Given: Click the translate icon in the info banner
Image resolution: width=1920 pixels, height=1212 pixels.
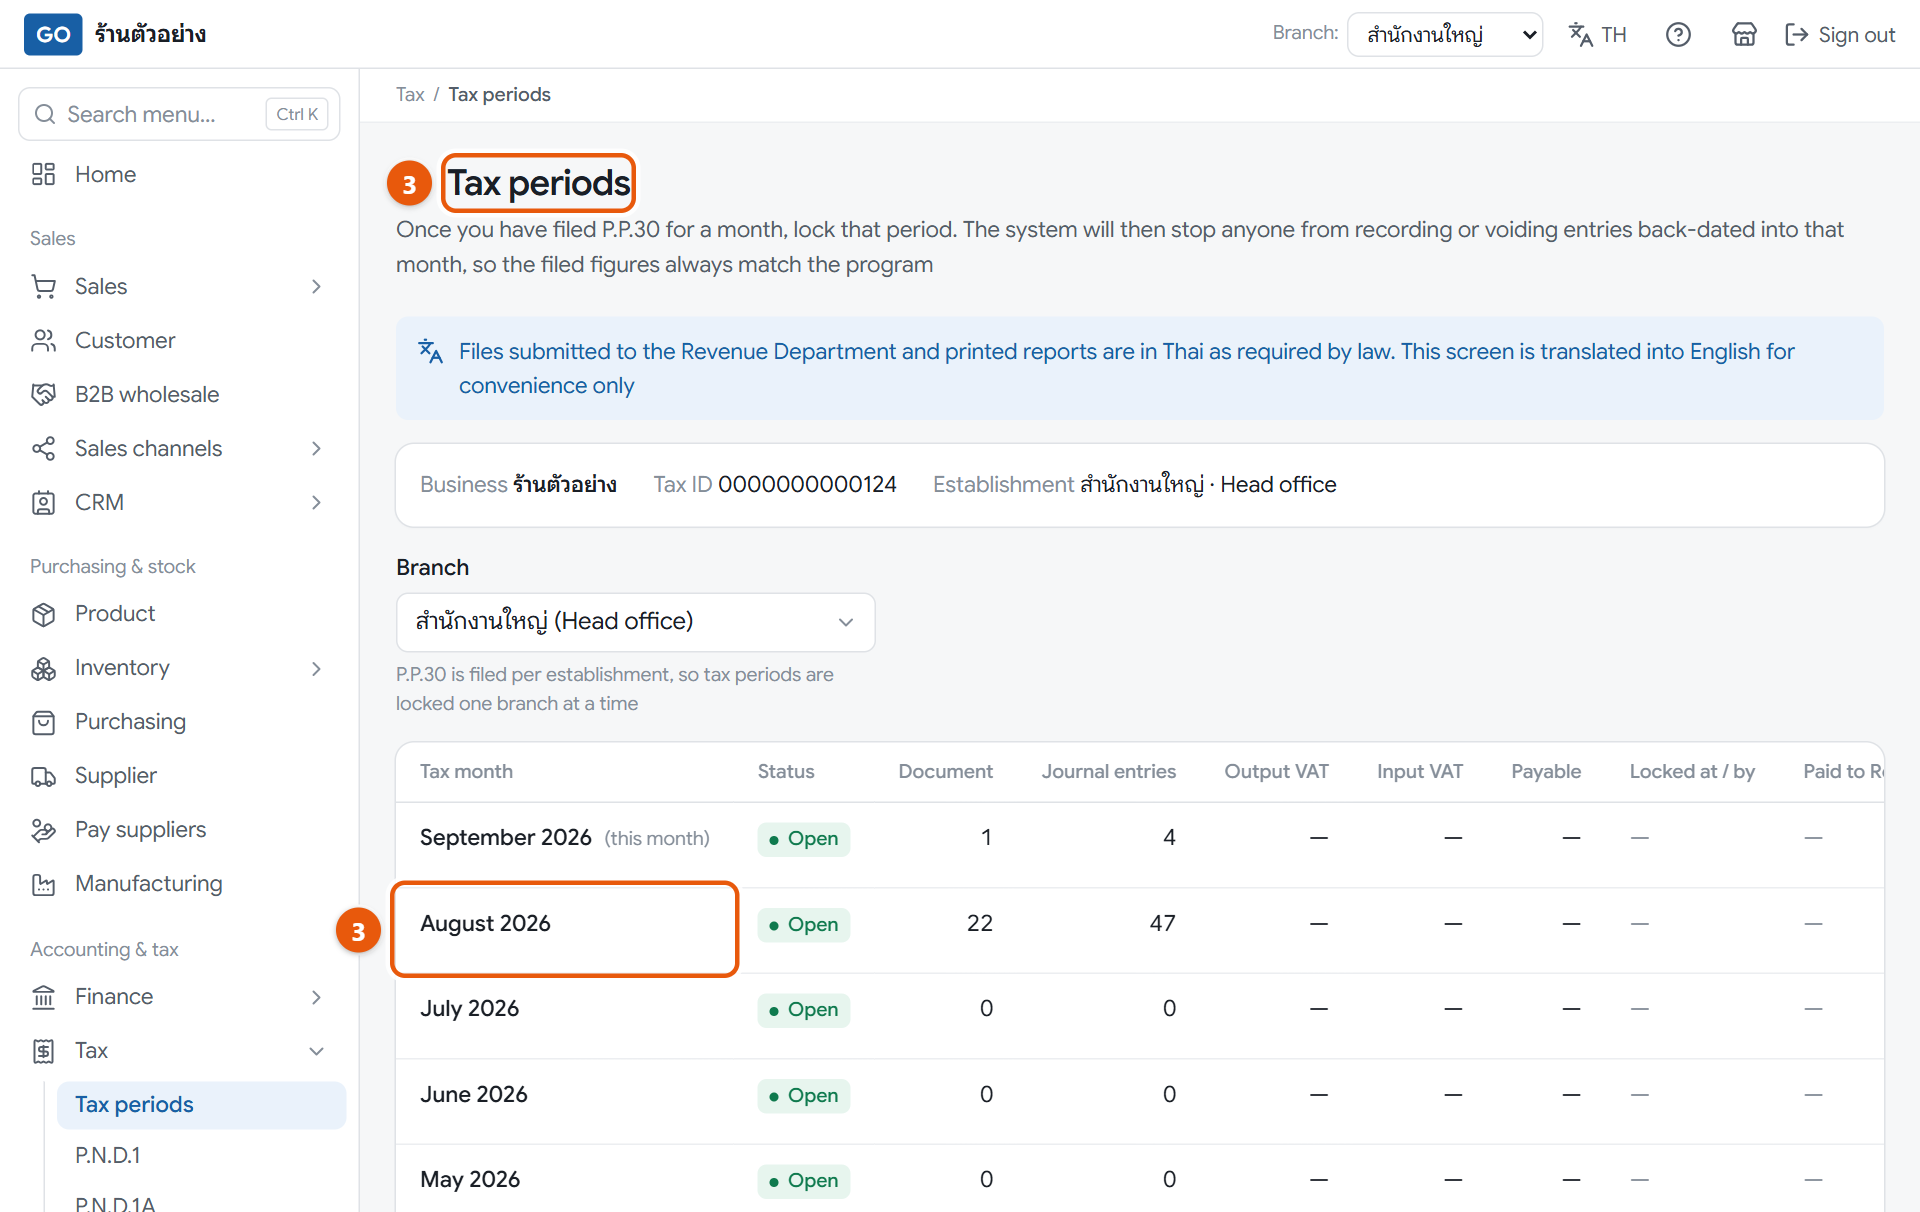Looking at the screenshot, I should tap(430, 351).
